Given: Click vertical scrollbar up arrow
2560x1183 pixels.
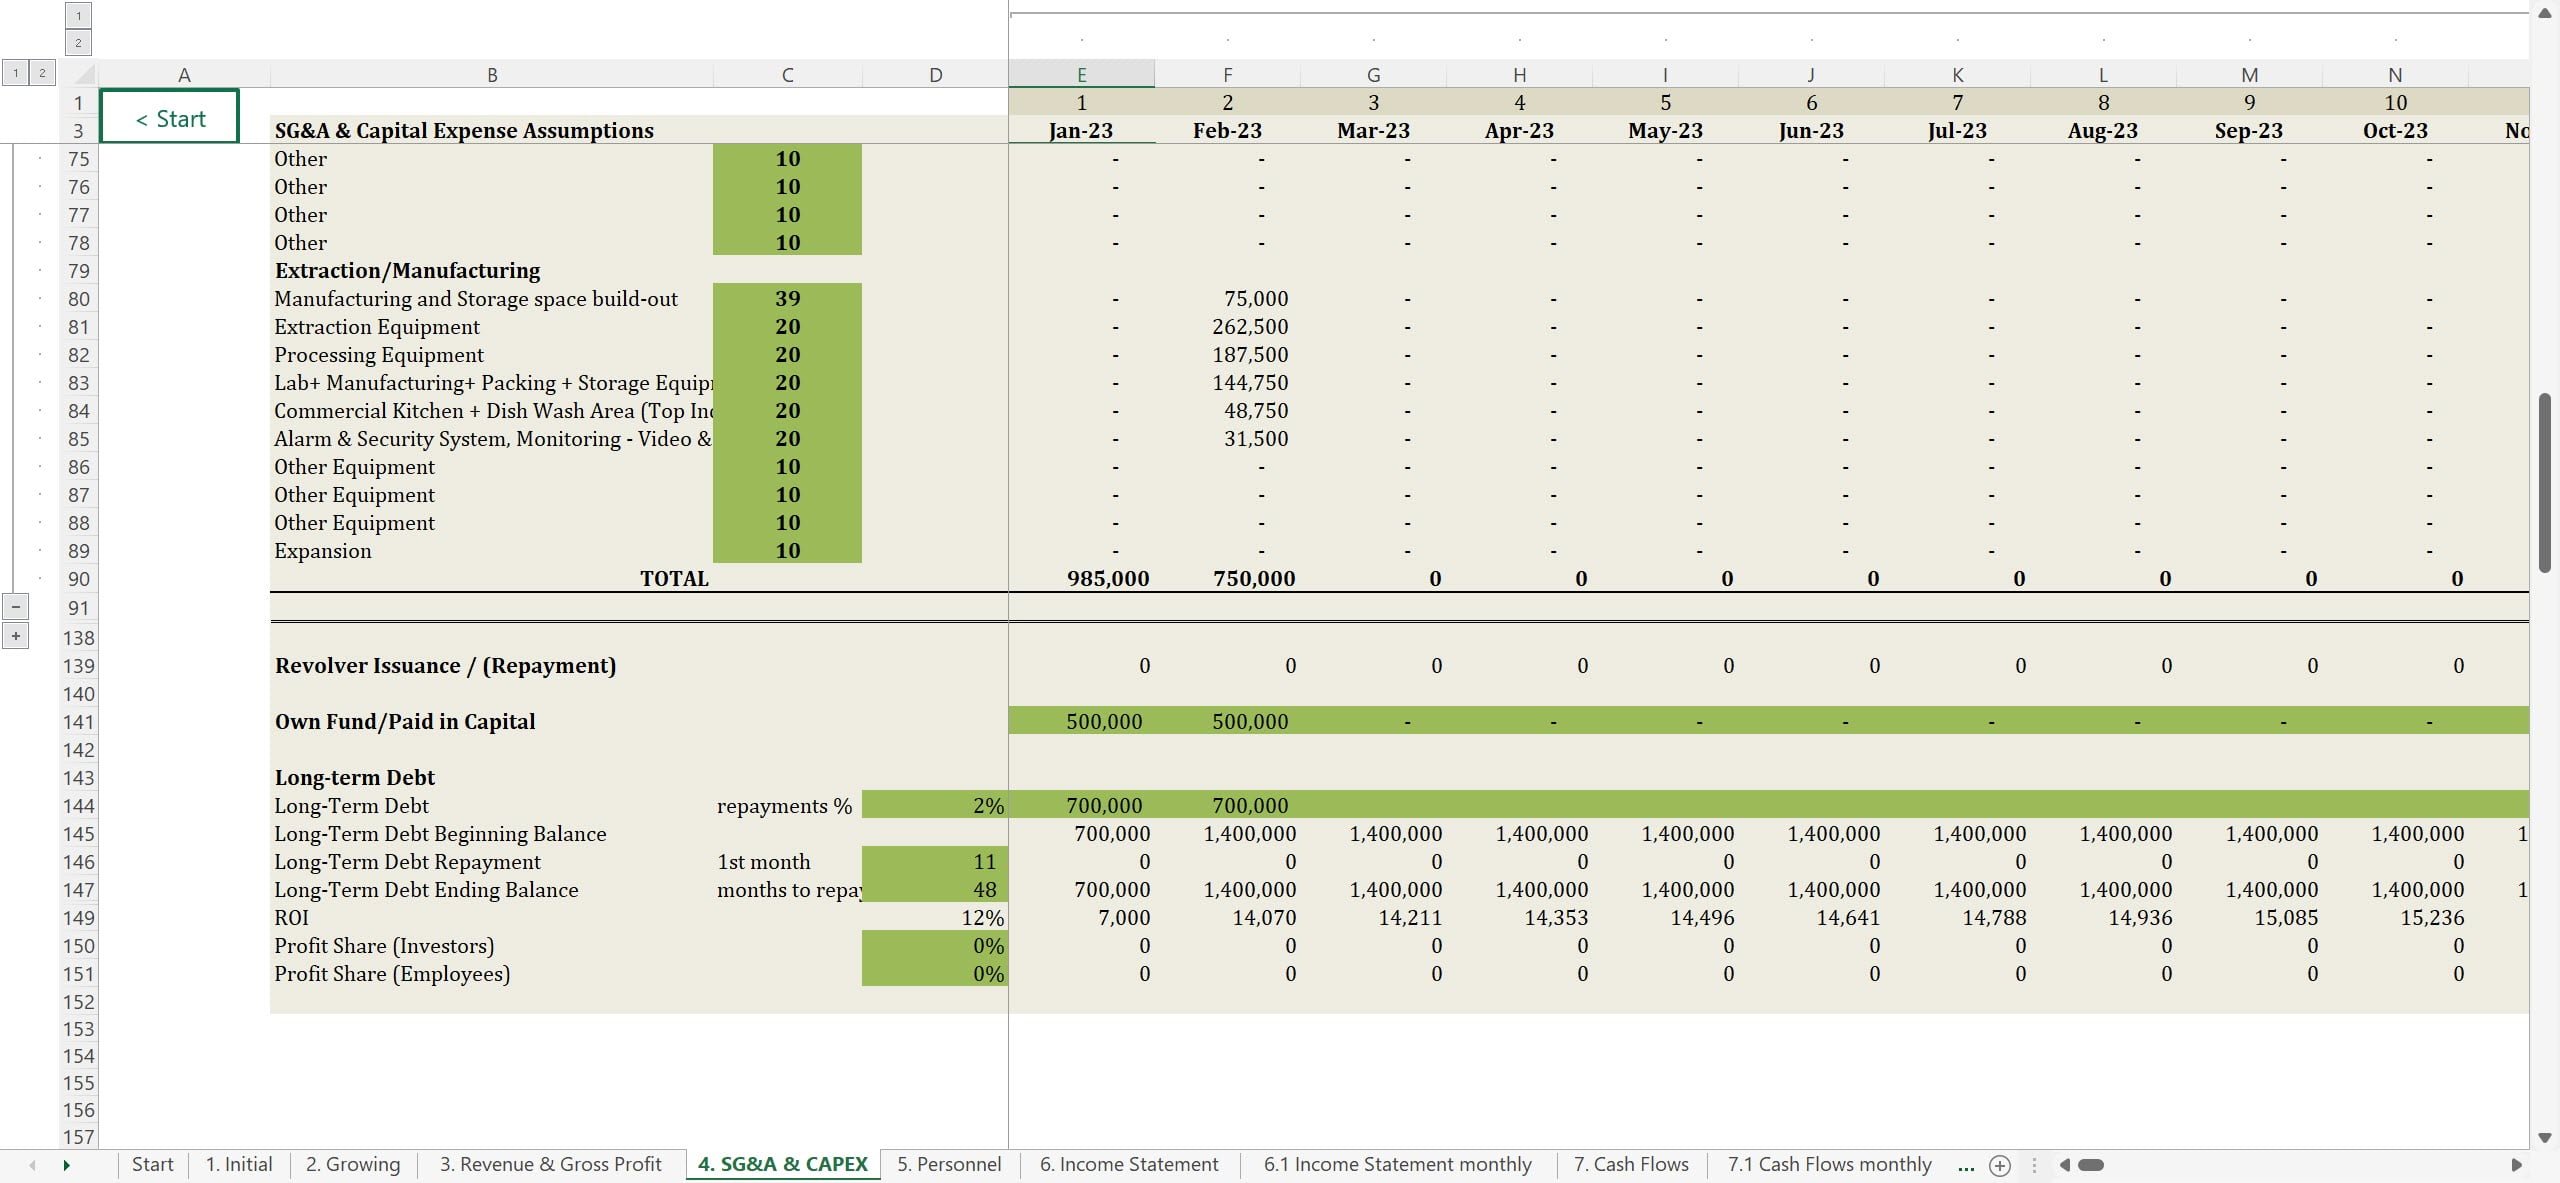Looking at the screenshot, I should pyautogui.click(x=2545, y=13).
